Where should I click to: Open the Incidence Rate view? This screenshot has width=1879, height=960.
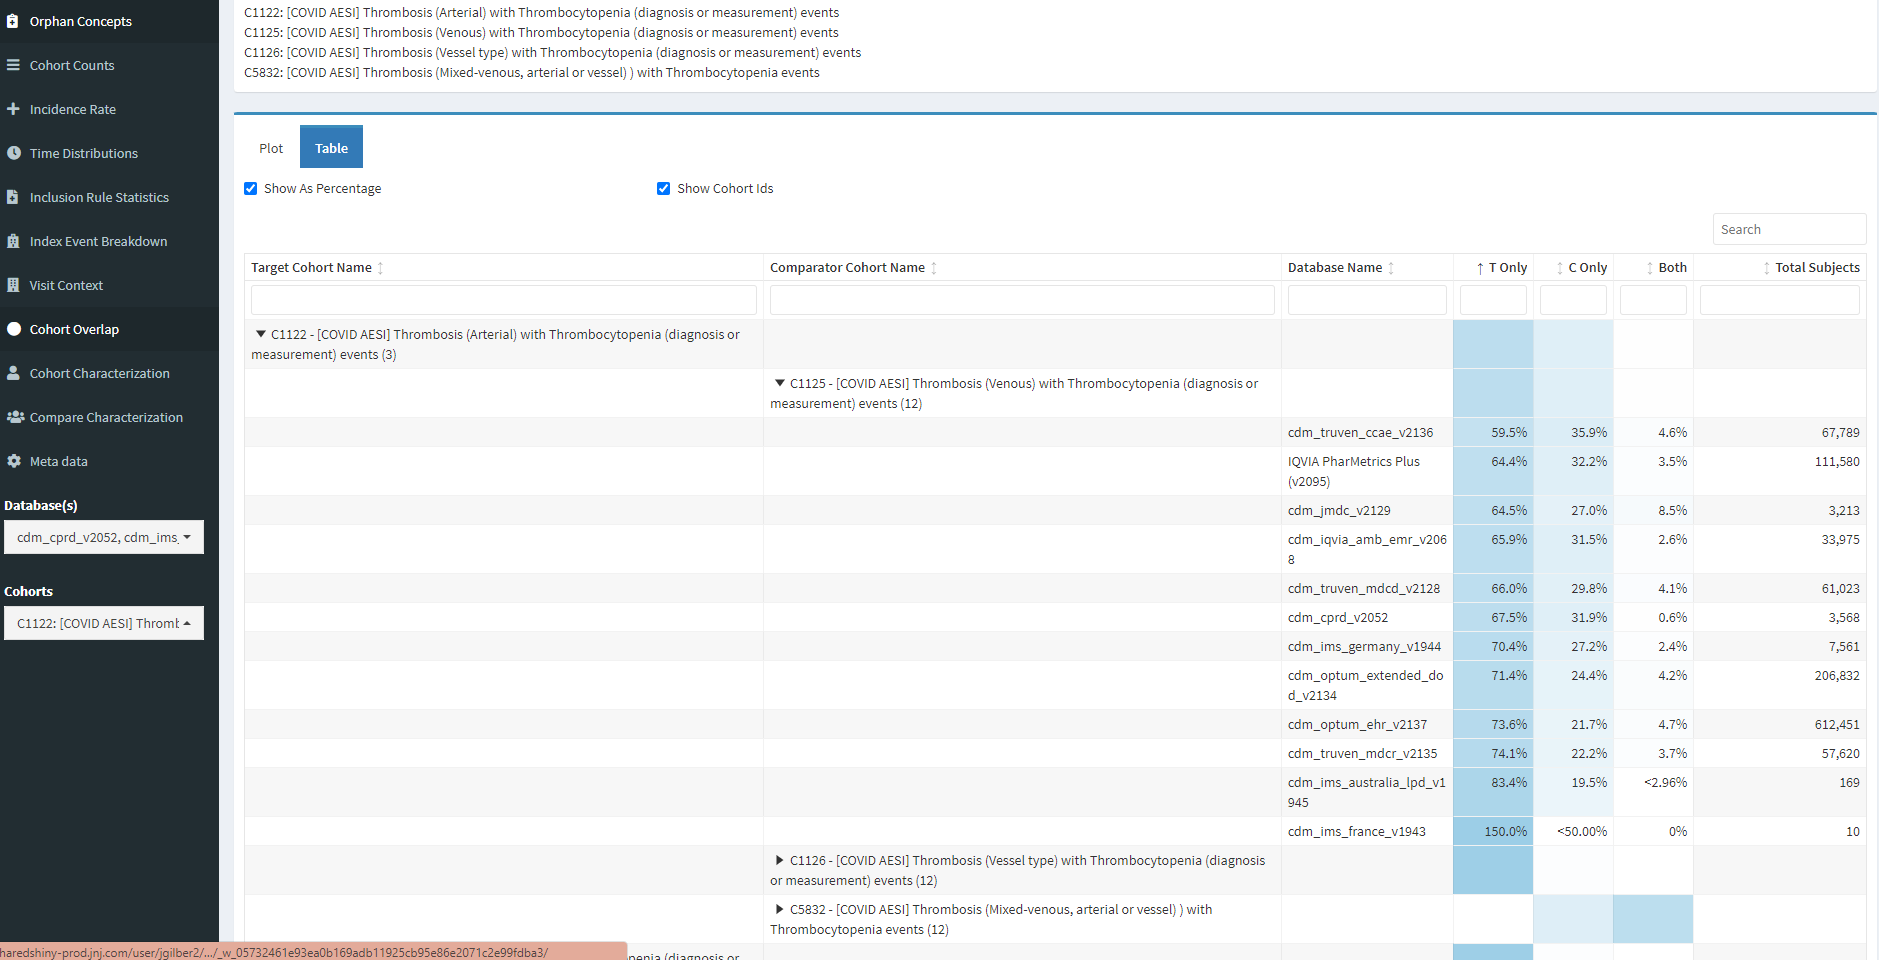pyautogui.click(x=72, y=109)
